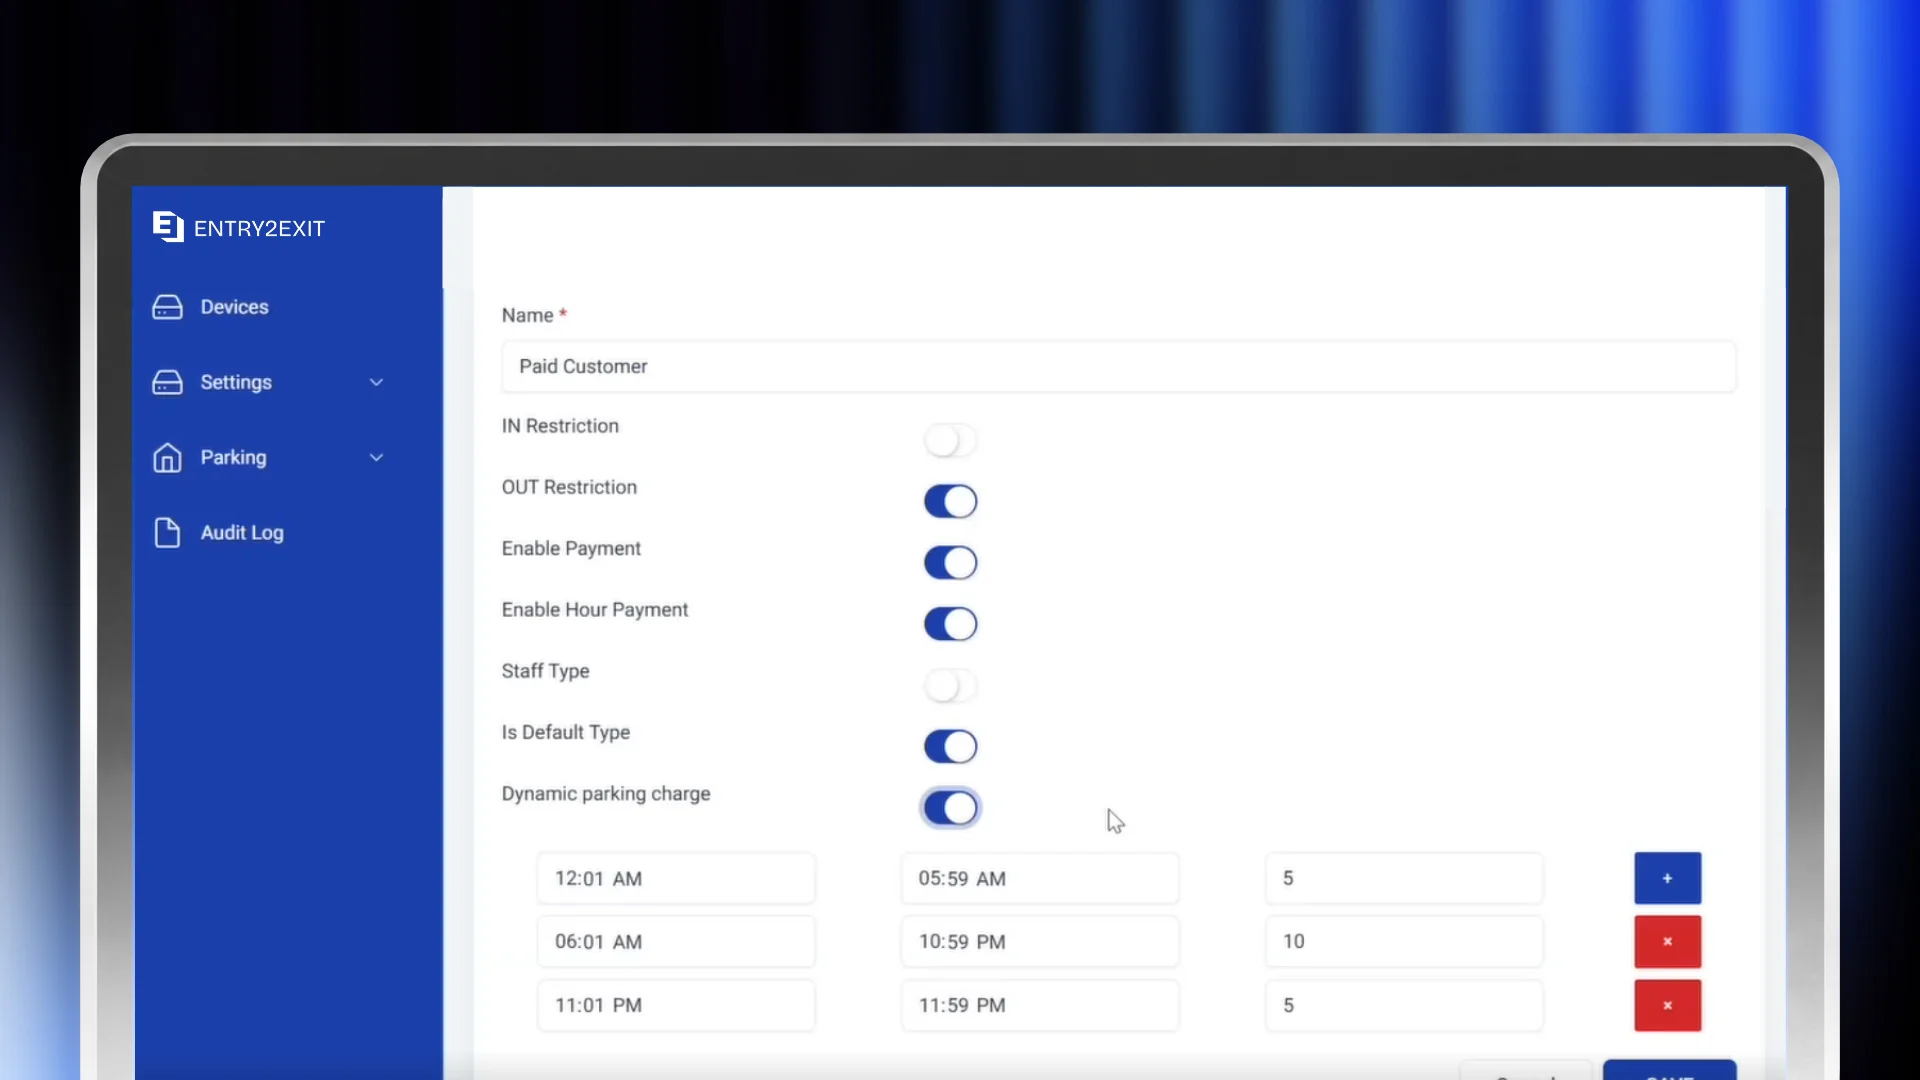Viewport: 1920px width, 1080px height.
Task: Edit the 11:01 PM start time
Action: point(676,1005)
